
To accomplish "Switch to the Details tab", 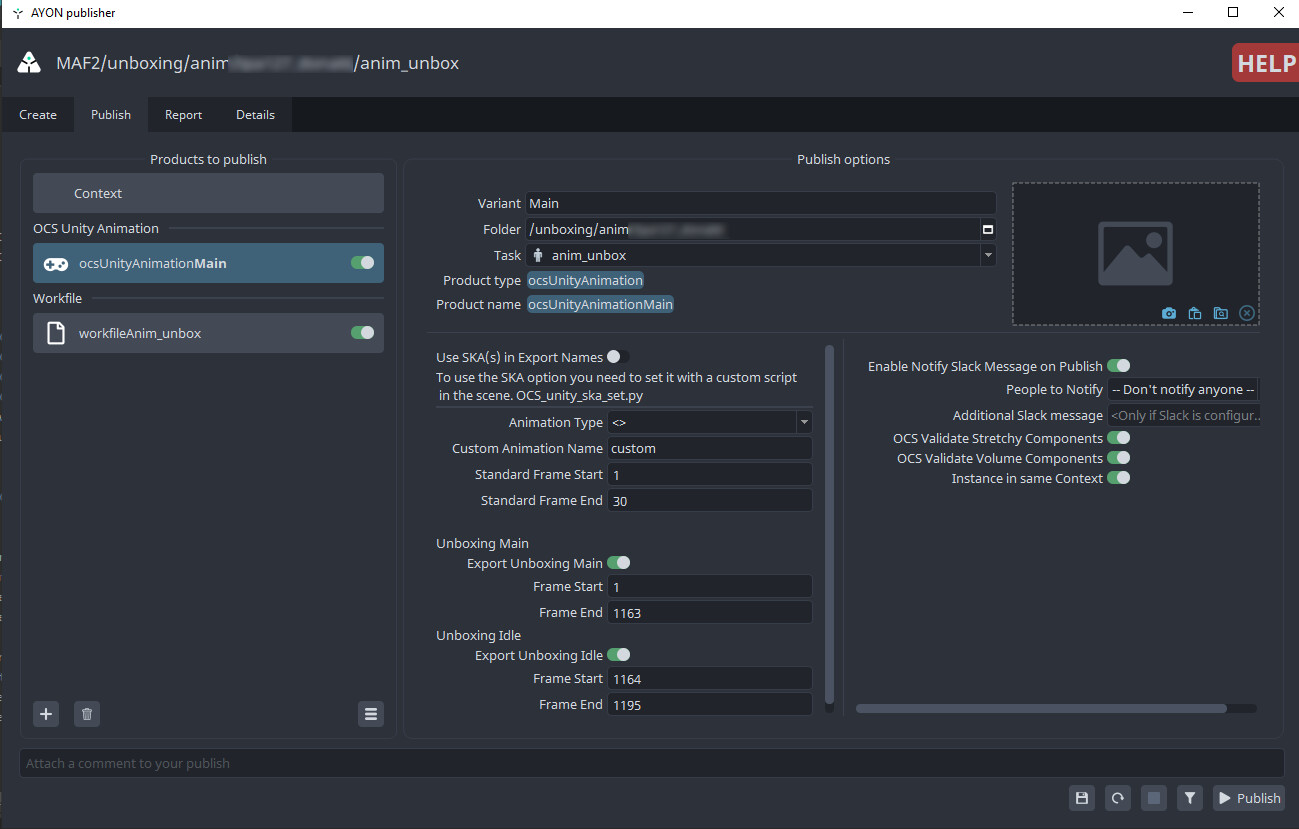I will (256, 115).
